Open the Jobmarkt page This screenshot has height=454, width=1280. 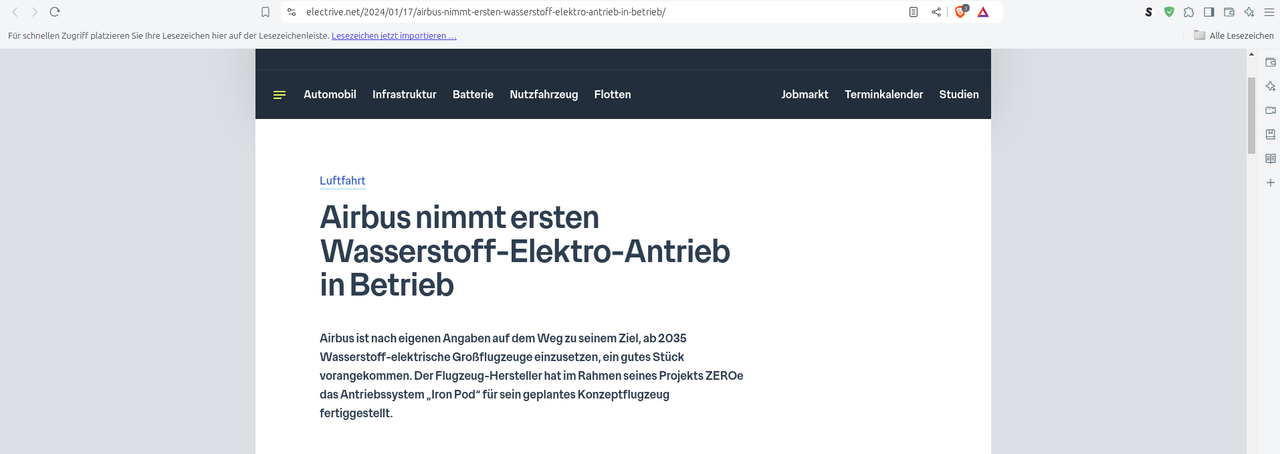tap(805, 95)
